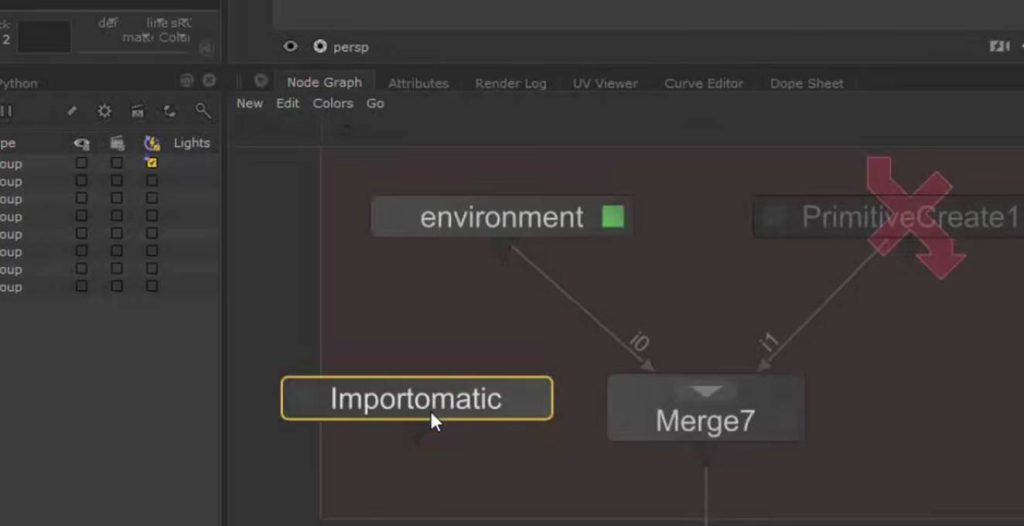Click the visibility eye column header icon

[x=82, y=143]
